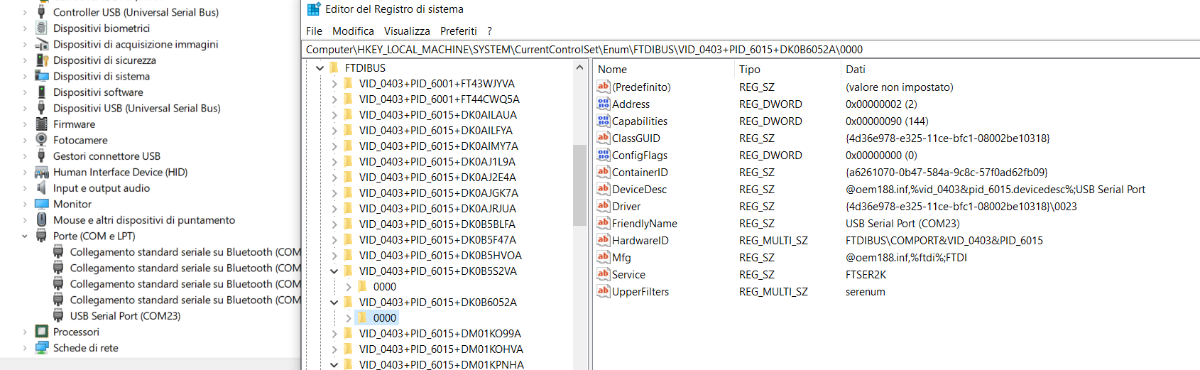Select the 0000 subkey under DK0B5S2VA
This screenshot has width=1200, height=370.
pos(384,286)
